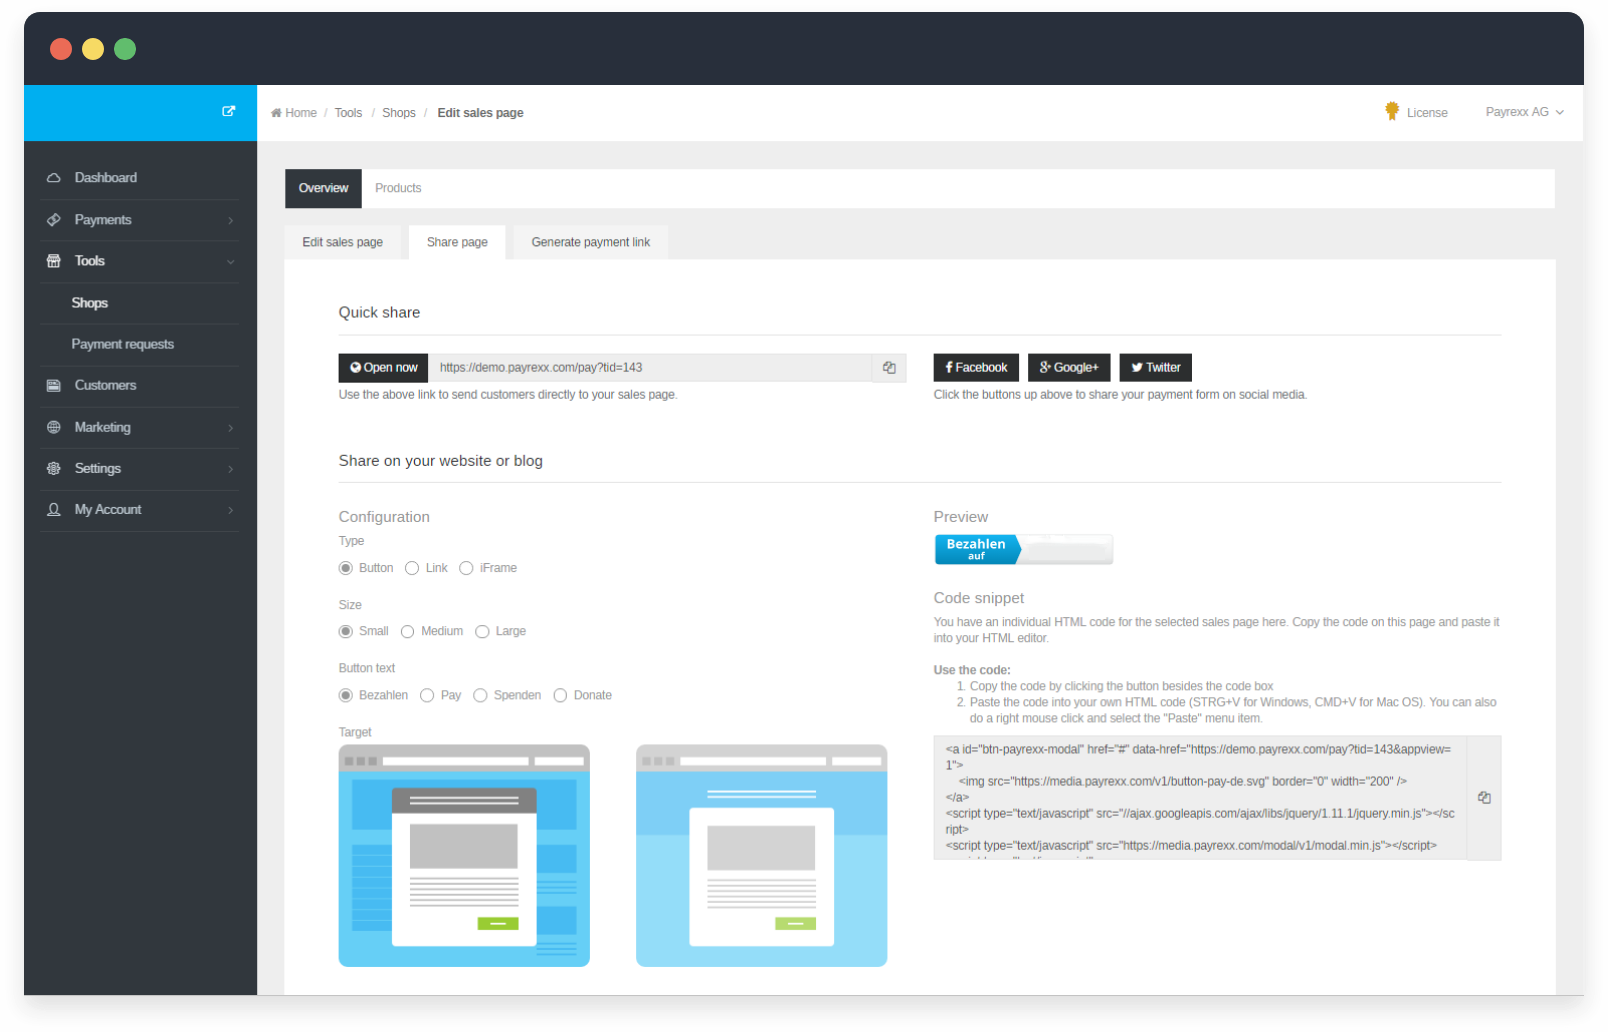
Task: Open the Generate payment link tab
Action: click(590, 242)
